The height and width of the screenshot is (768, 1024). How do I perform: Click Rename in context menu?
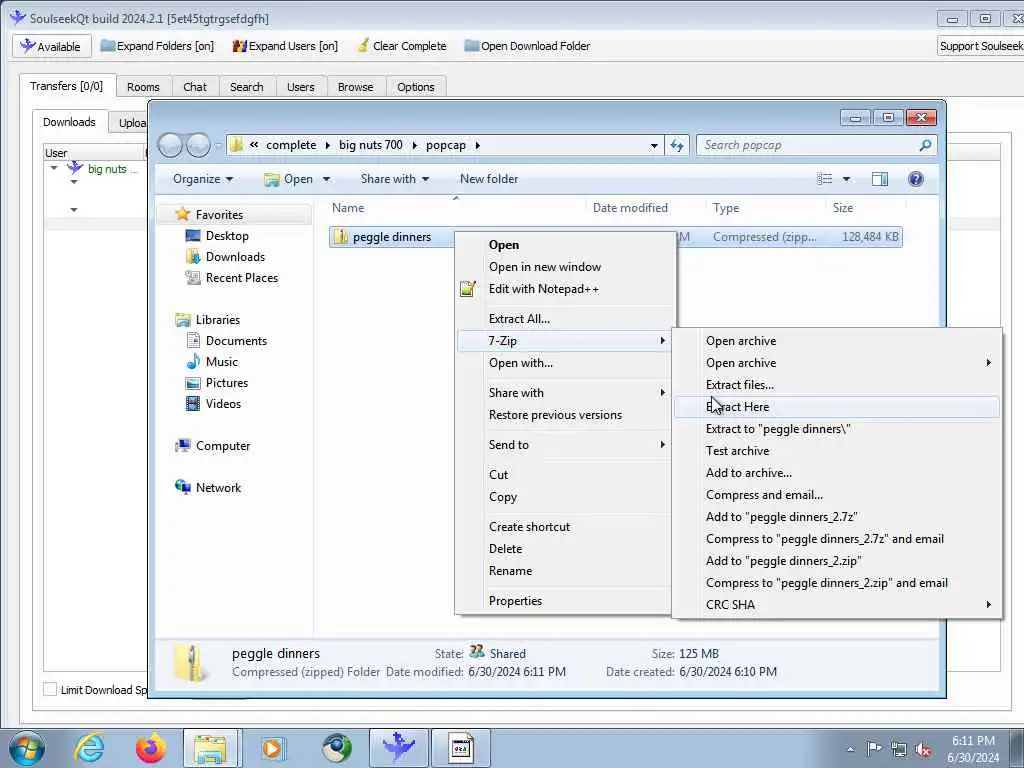564,571
